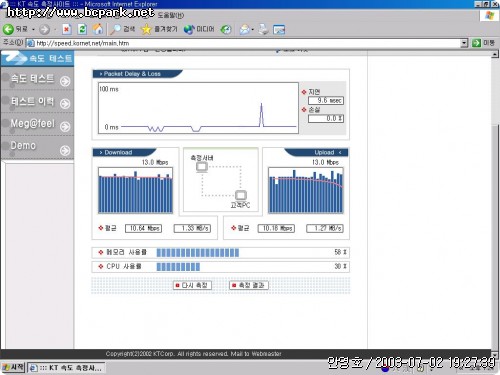Click the 측정 결과 results button

249,285
